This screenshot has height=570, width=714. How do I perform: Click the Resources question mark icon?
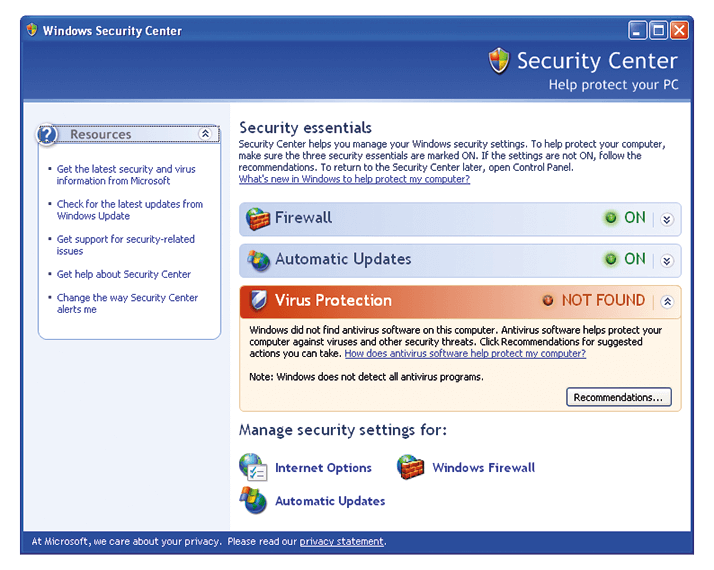click(48, 135)
